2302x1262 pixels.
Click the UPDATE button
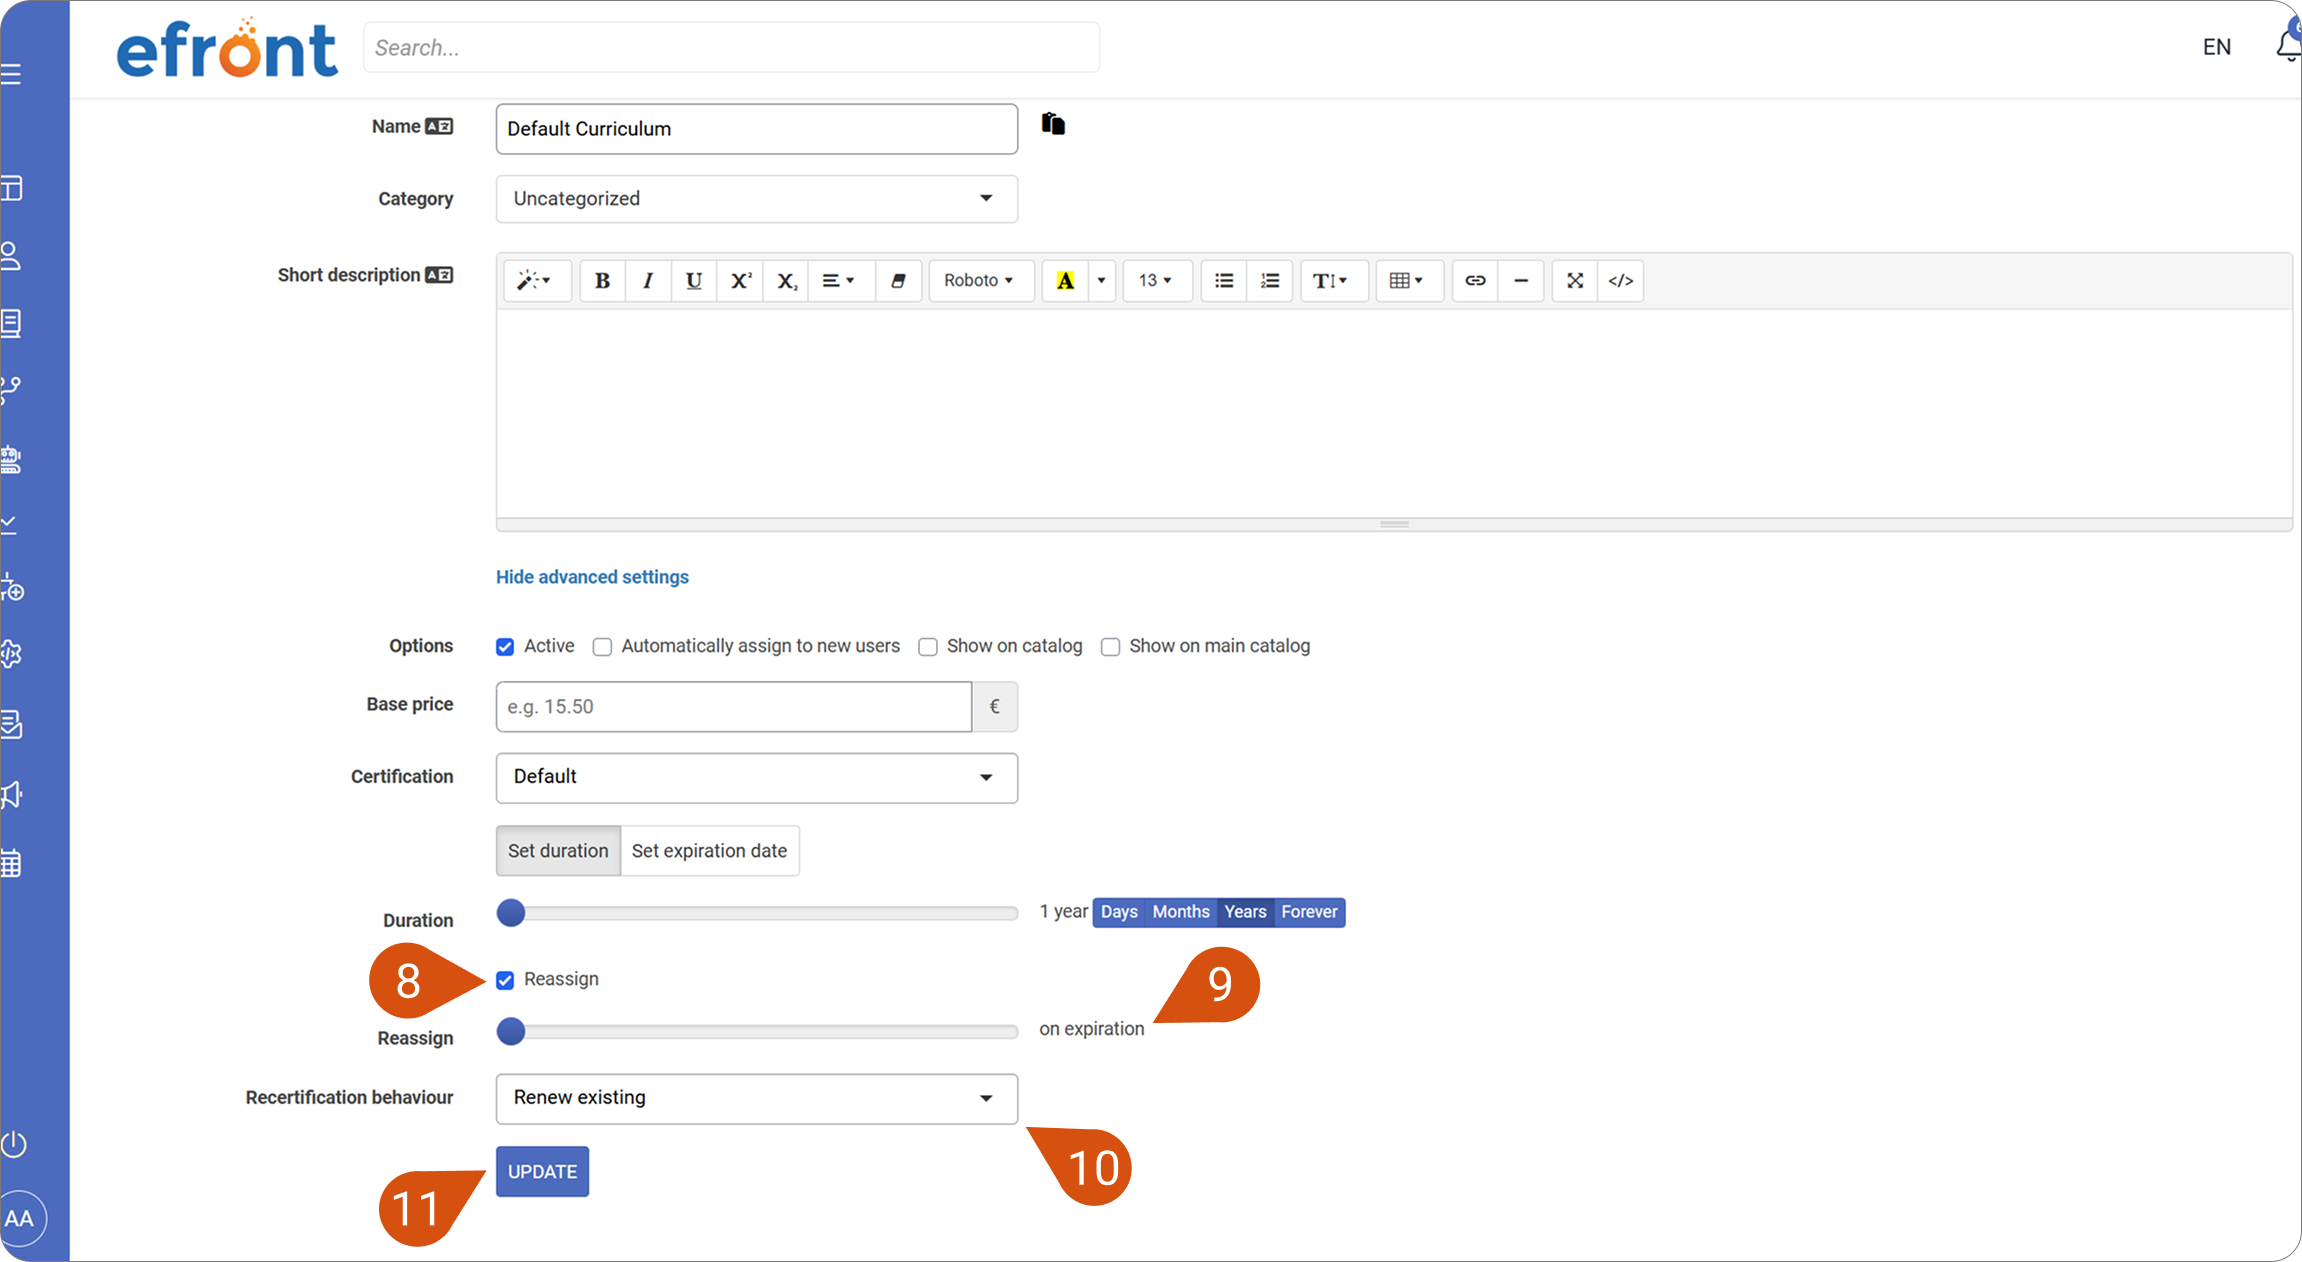point(542,1171)
